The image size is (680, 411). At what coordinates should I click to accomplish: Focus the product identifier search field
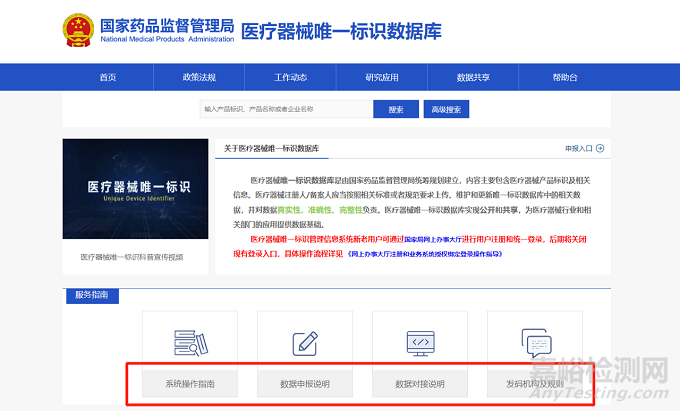[283, 109]
